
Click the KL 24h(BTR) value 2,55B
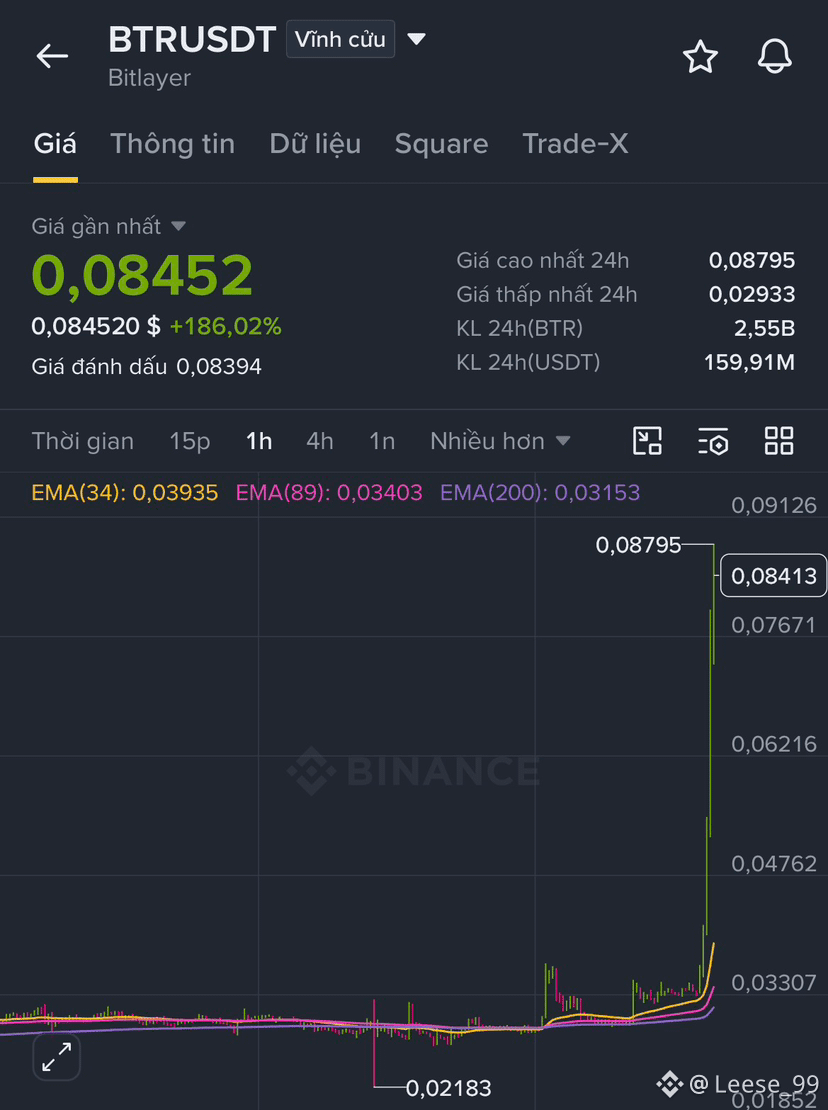[x=764, y=328]
